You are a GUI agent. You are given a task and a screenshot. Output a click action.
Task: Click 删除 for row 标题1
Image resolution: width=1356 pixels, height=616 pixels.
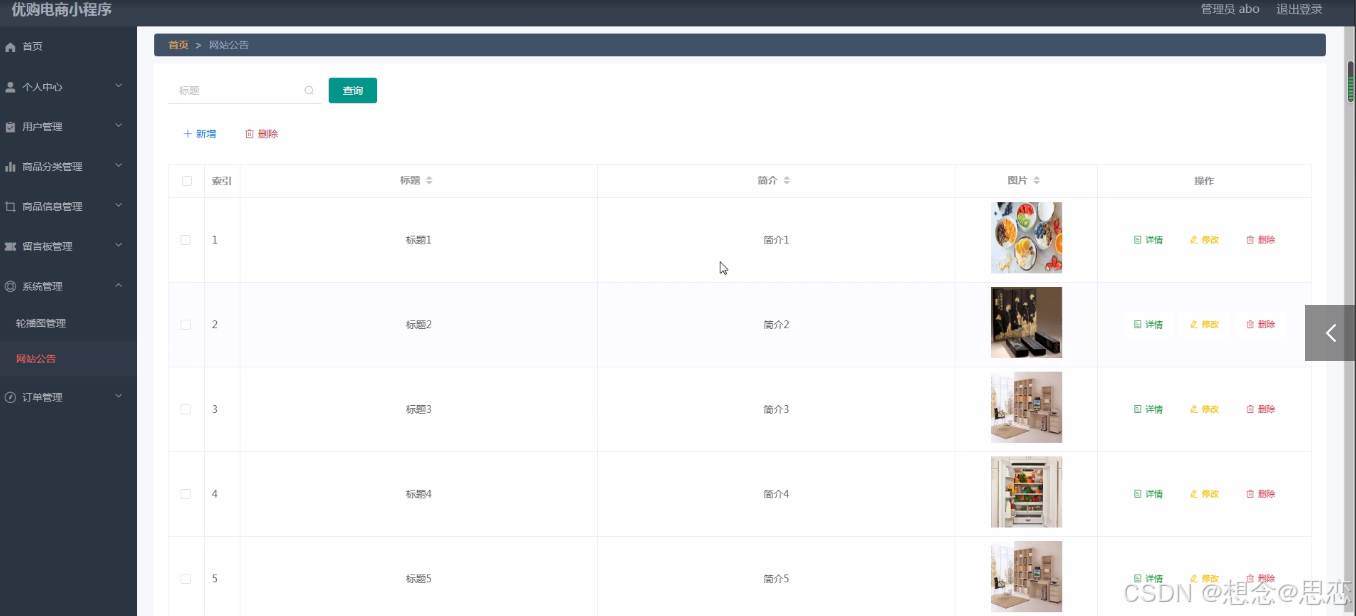[x=1260, y=240]
